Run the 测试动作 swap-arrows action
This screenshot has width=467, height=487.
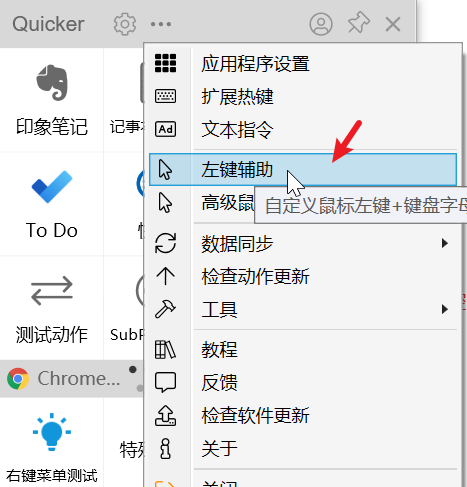coord(52,308)
